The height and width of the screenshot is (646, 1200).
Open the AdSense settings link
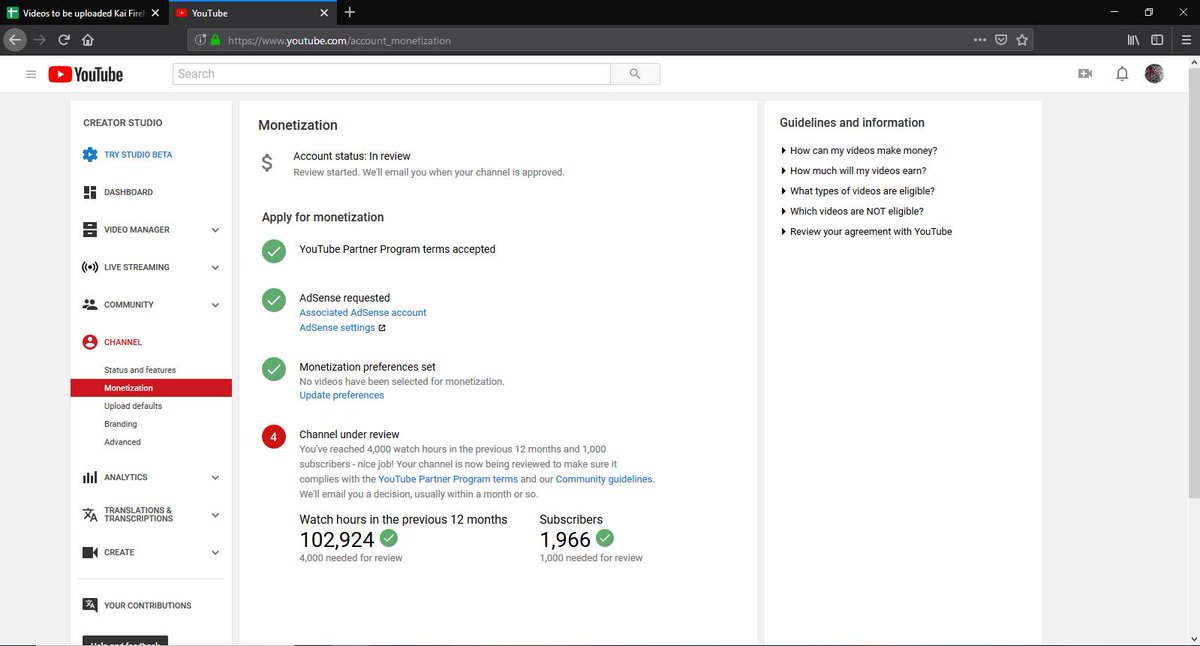[337, 328]
